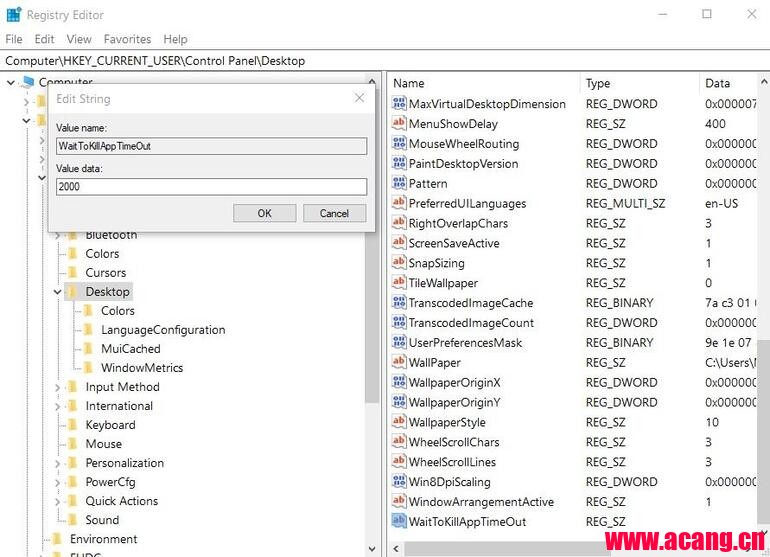Select the Mouse key in tree
This screenshot has width=770, height=557.
(x=104, y=445)
